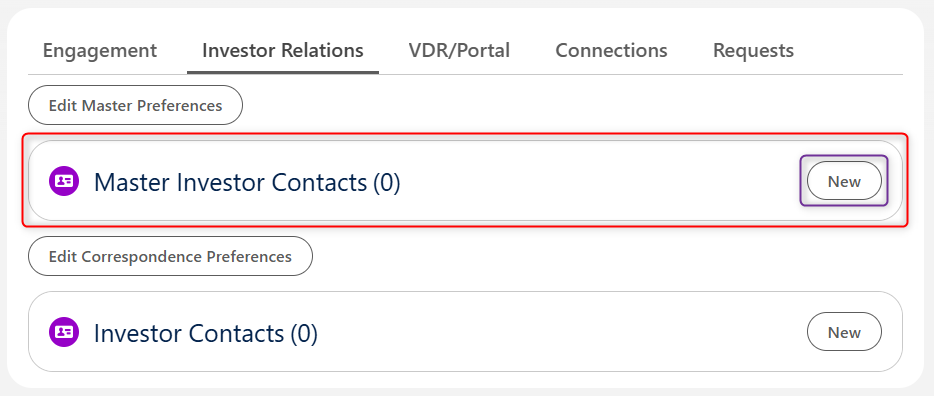Click the zero count next to Investor Contacts
934x396 pixels.
click(304, 333)
